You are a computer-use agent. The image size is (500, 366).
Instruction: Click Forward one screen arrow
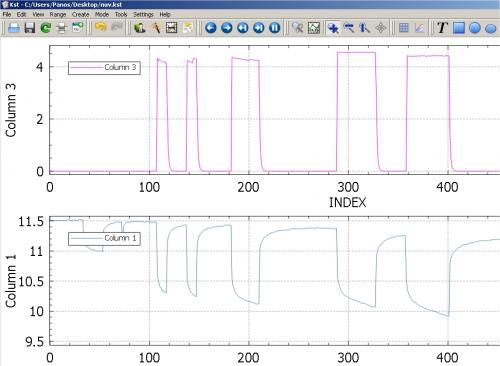227,28
